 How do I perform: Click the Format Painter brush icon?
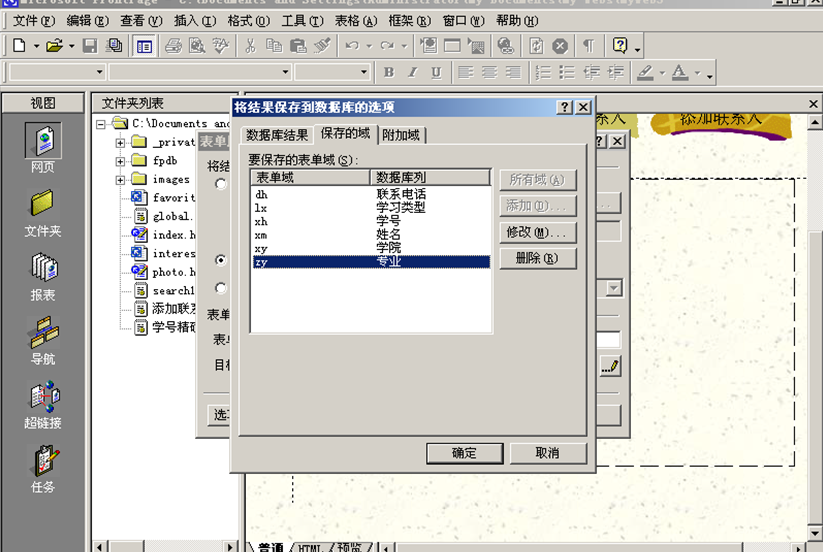coord(322,46)
